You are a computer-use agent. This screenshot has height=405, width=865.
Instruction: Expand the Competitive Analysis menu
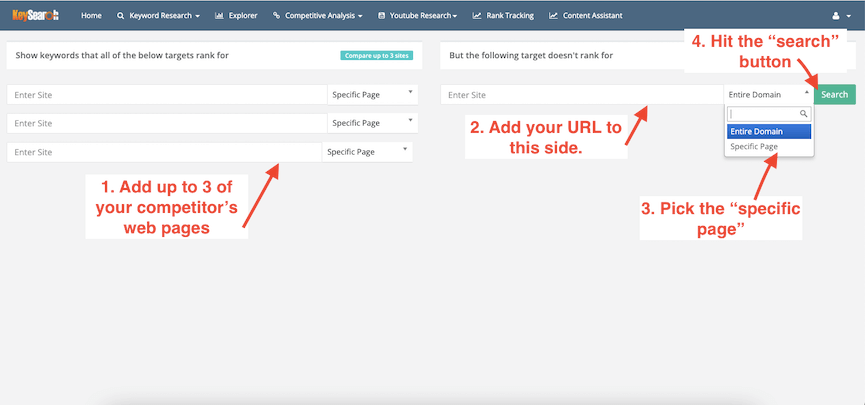click(318, 15)
